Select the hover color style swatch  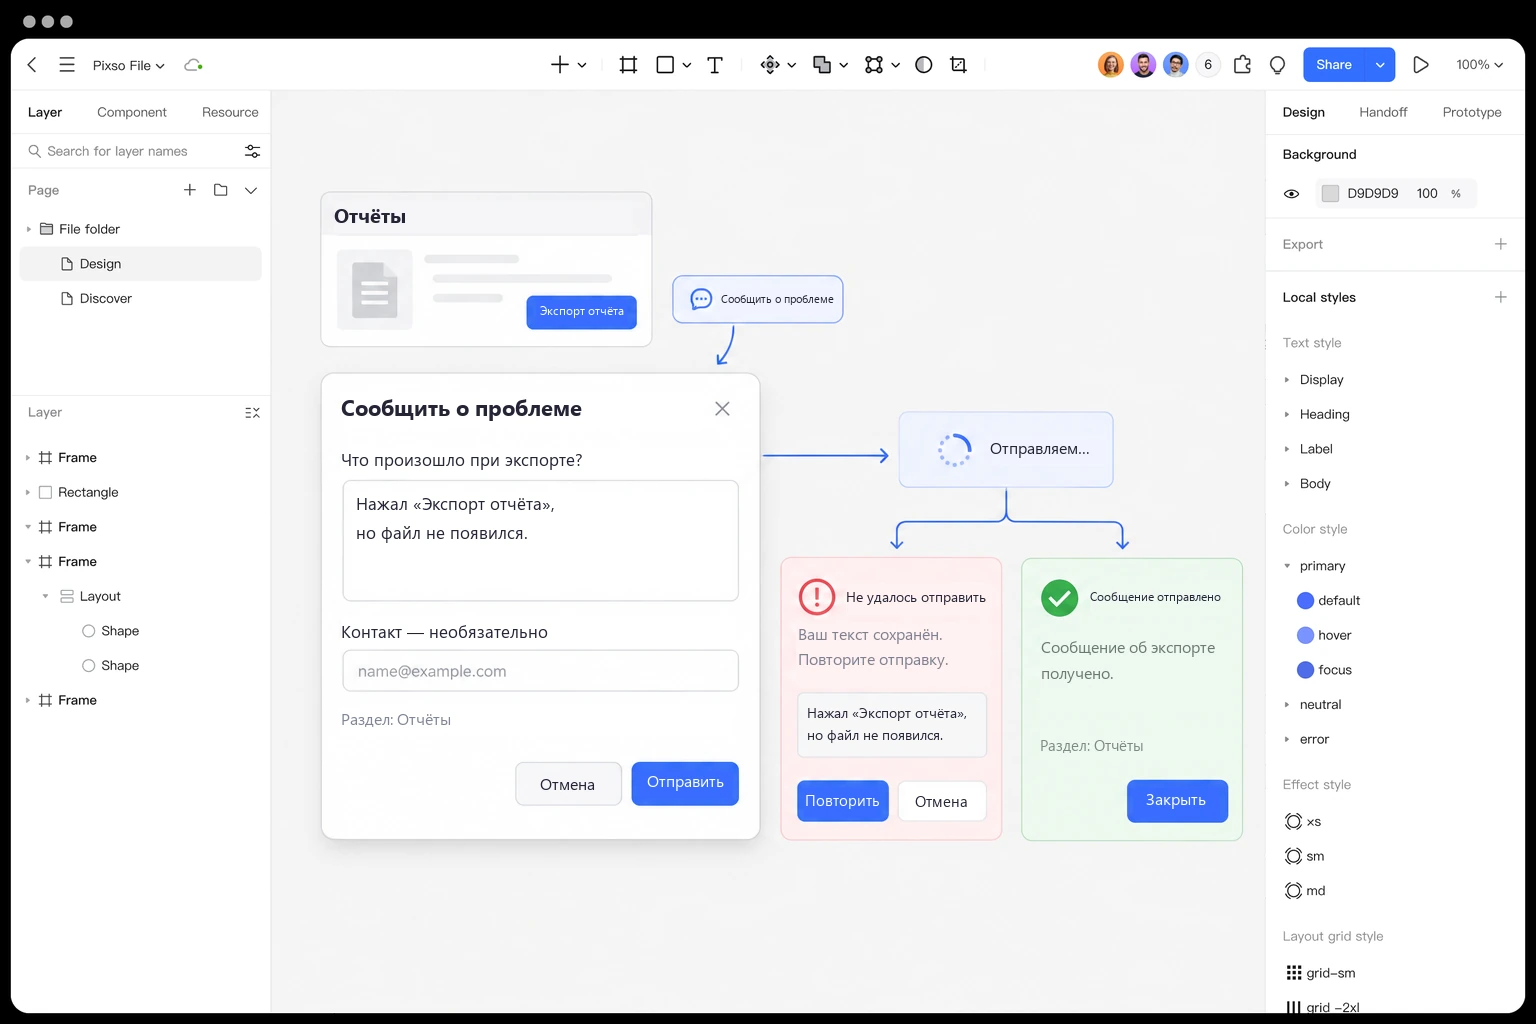[1305, 635]
